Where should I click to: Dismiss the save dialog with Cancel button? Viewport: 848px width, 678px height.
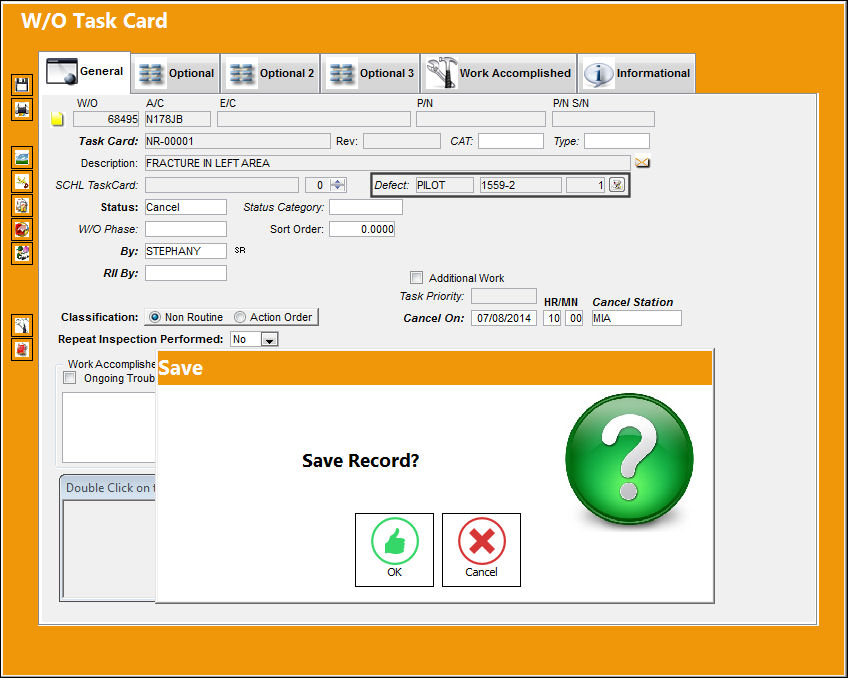481,550
